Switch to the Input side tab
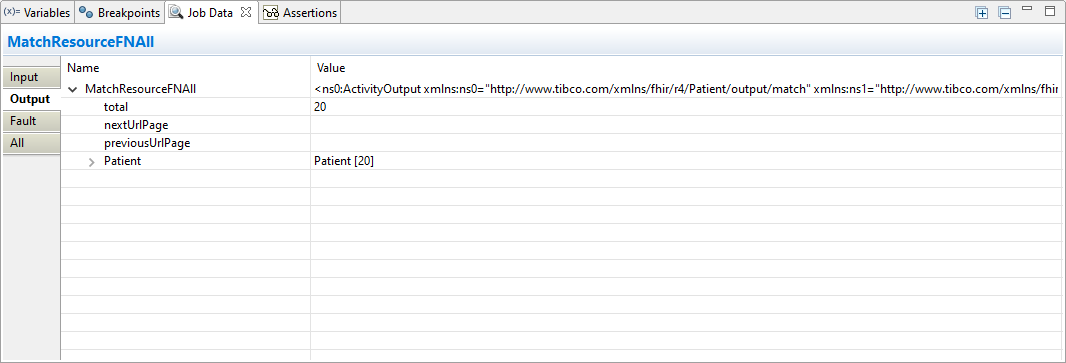This screenshot has width=1066, height=363. point(24,77)
